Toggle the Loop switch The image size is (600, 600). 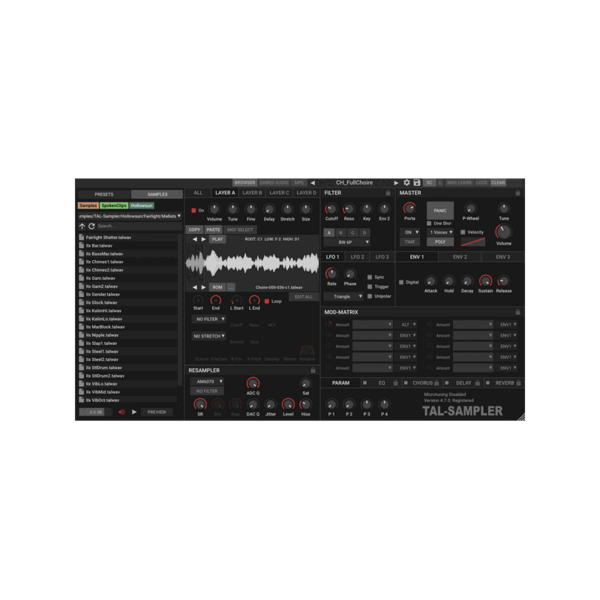[x=267, y=301]
